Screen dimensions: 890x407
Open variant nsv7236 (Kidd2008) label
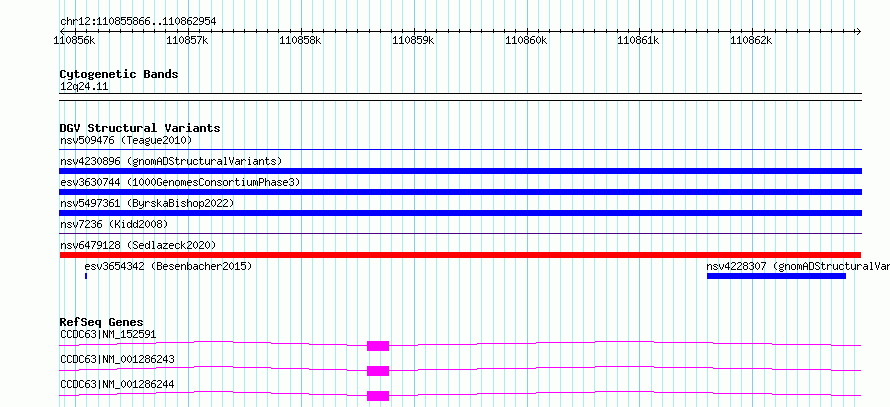coord(114,224)
